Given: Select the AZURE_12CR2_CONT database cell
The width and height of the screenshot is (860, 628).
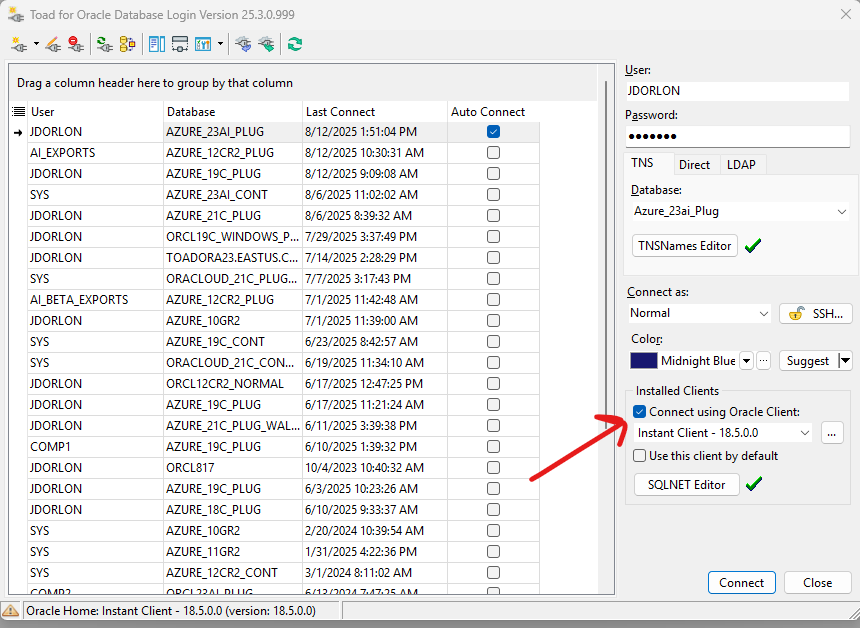Looking at the screenshot, I should [233, 573].
